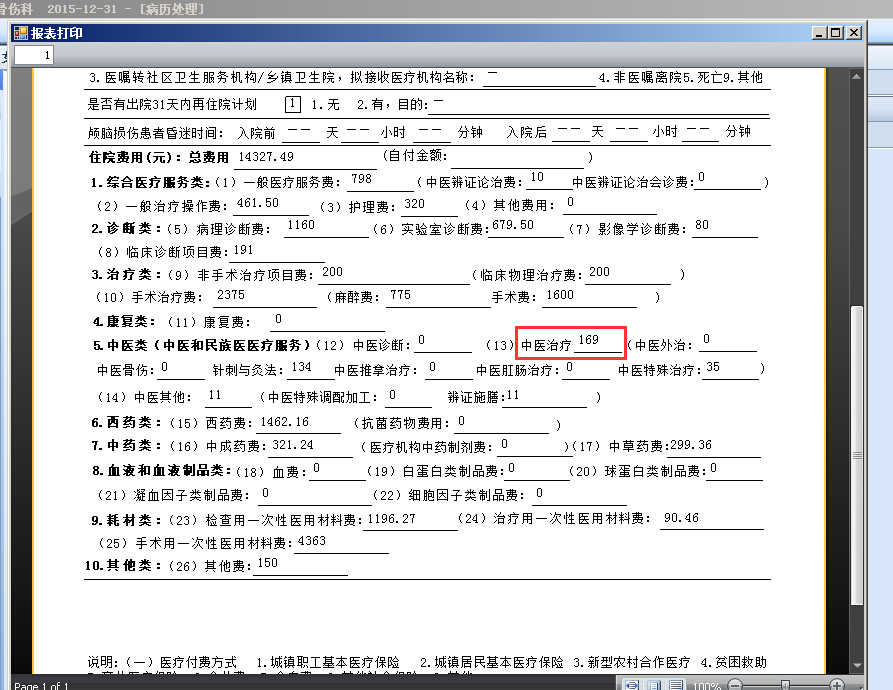Click the vertical scrollbar thumb
Viewport: 893px width, 690px height.
[856, 455]
